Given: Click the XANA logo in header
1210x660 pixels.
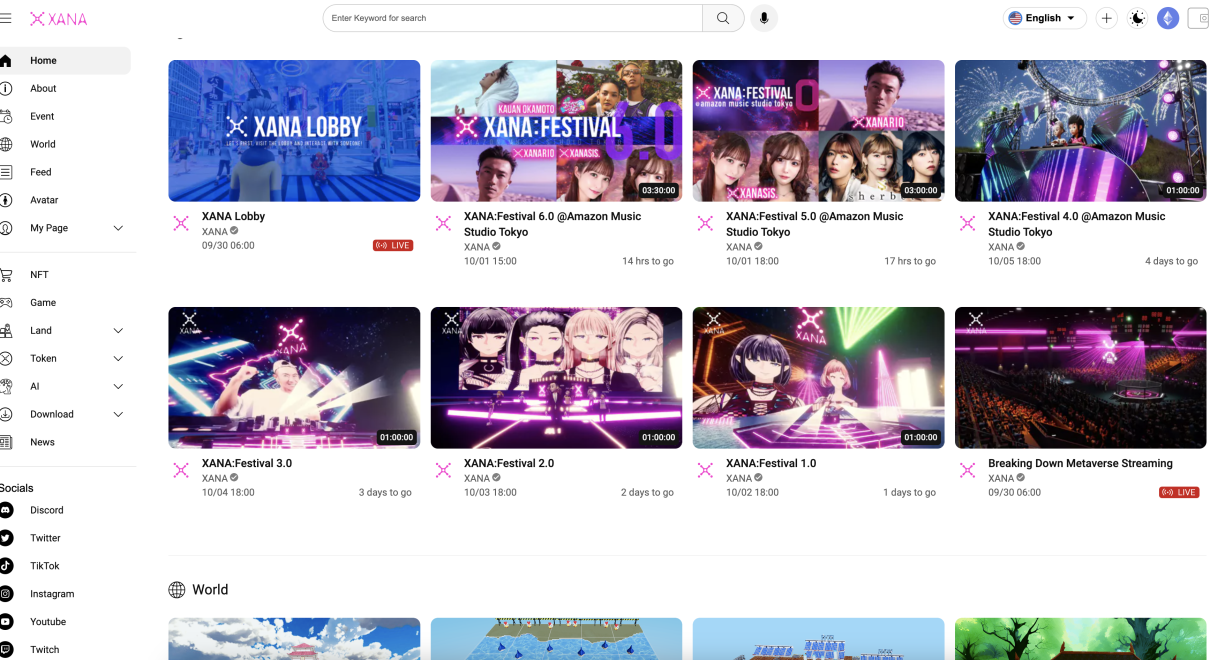Looking at the screenshot, I should tap(58, 19).
